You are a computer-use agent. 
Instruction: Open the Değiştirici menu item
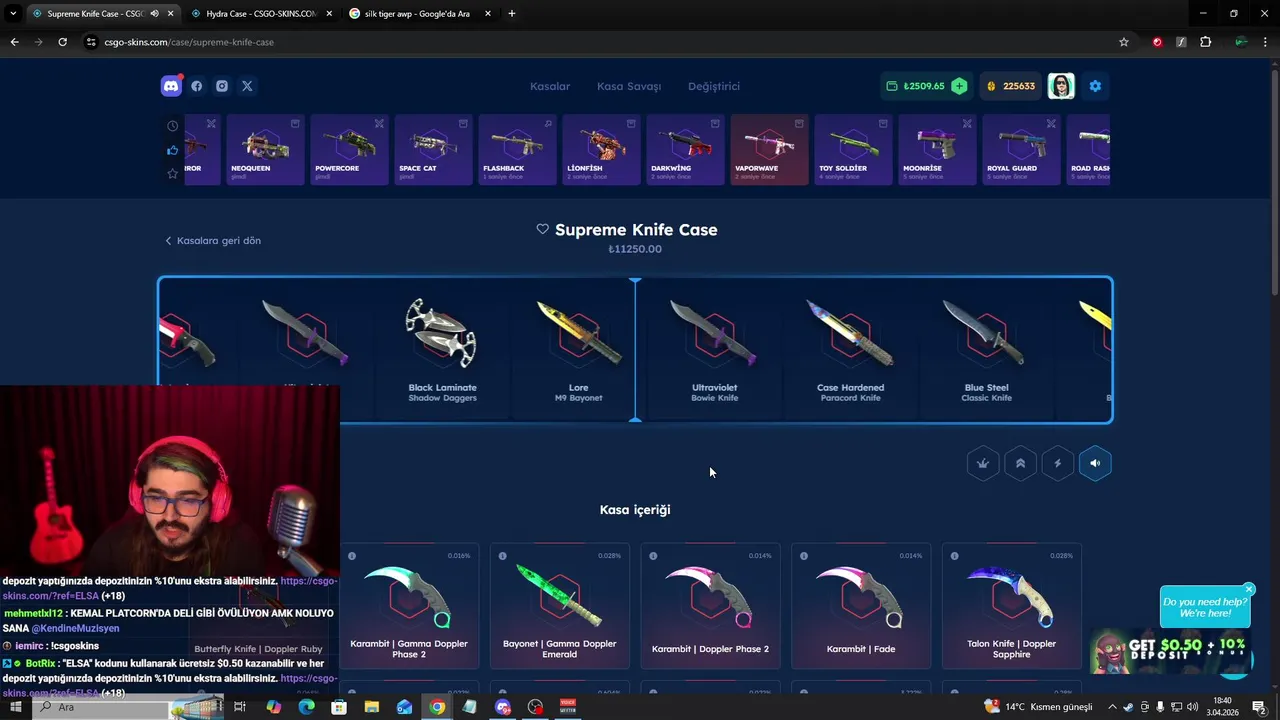714,86
